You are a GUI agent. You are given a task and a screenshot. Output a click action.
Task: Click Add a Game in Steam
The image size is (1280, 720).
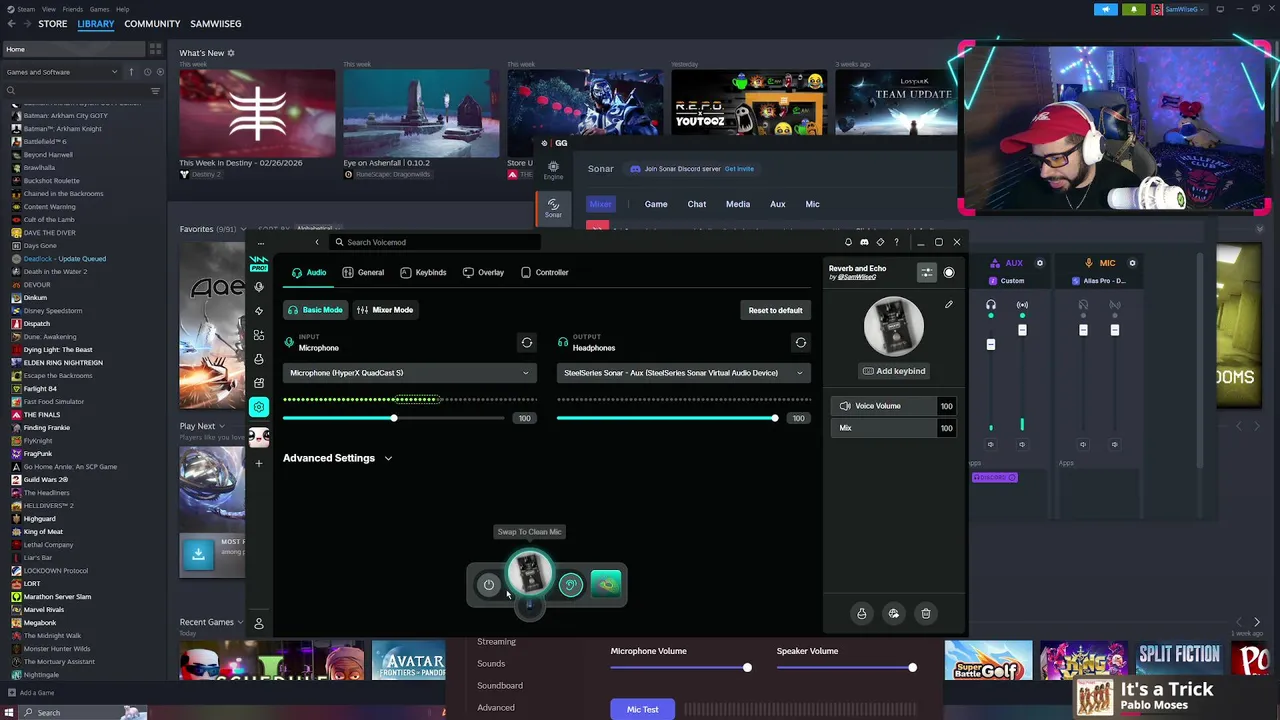click(x=30, y=693)
